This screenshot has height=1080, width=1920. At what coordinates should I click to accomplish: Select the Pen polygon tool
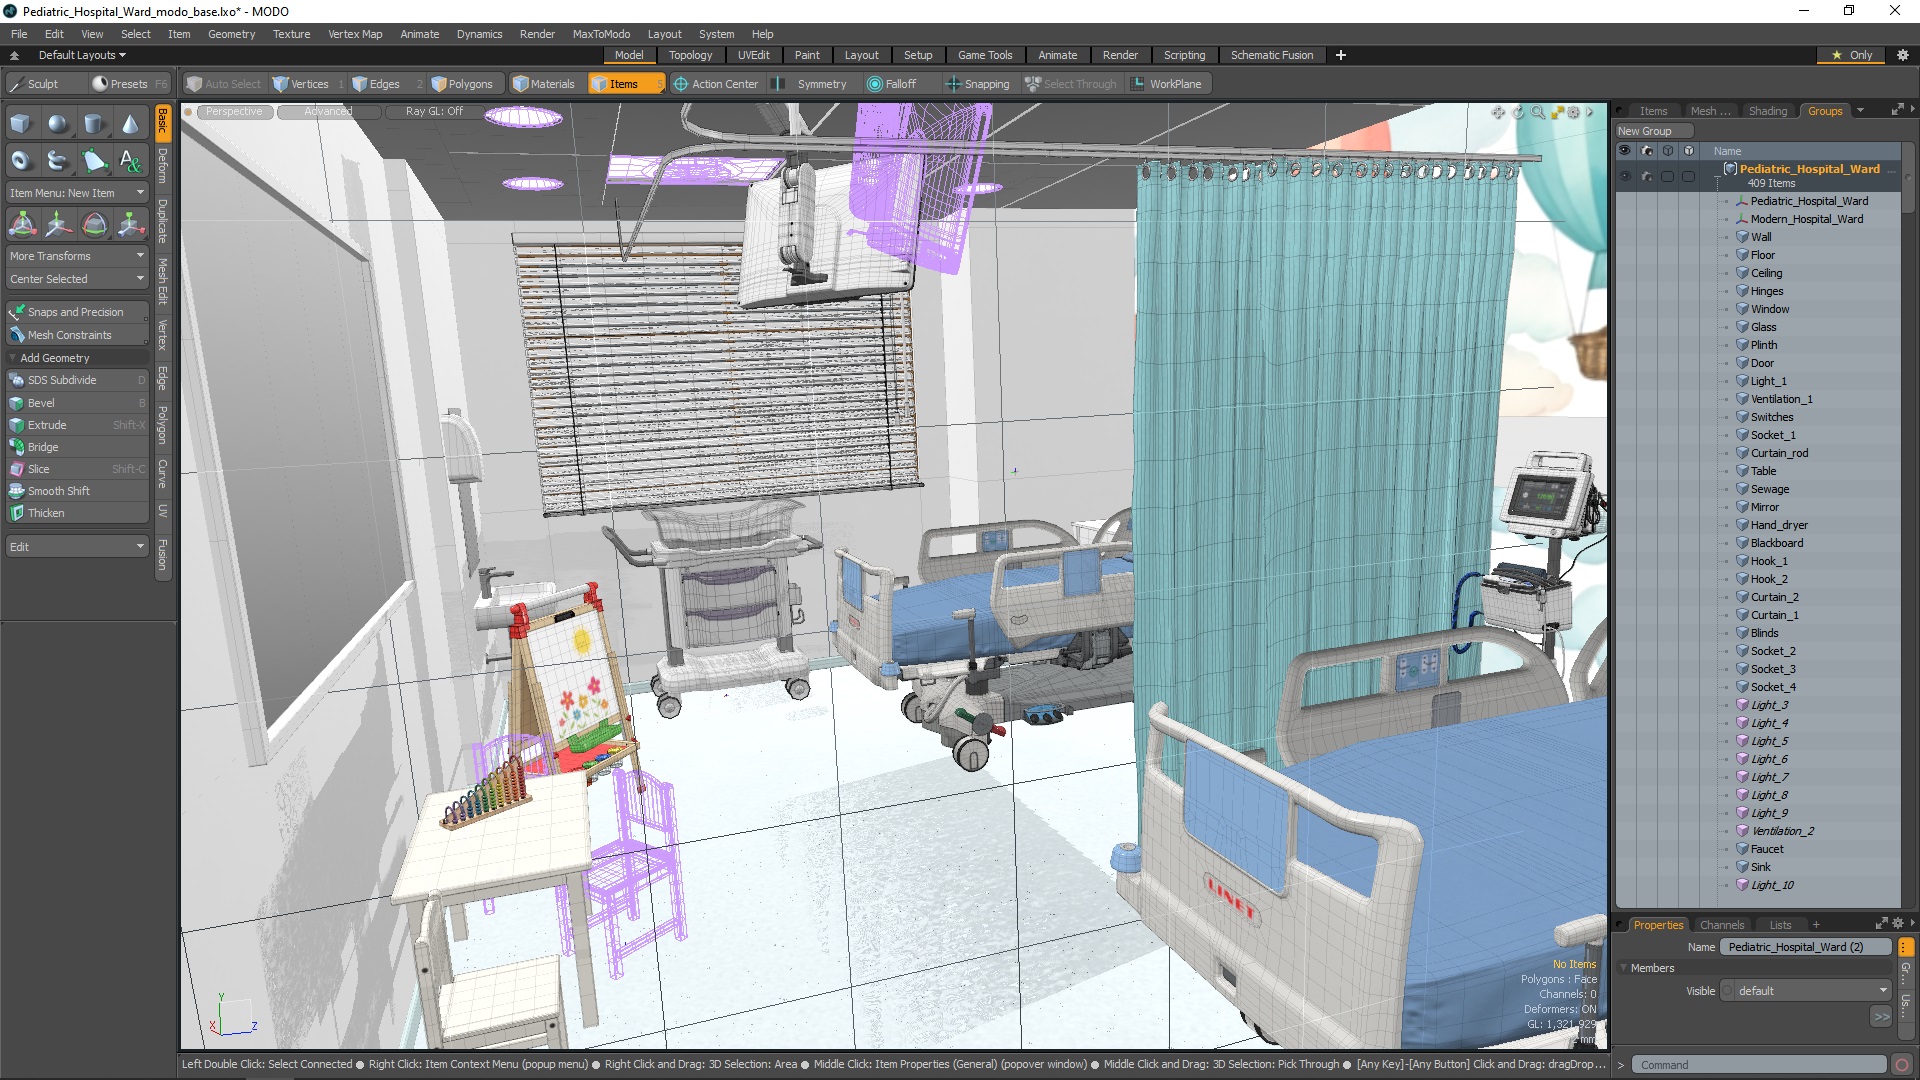[94, 160]
